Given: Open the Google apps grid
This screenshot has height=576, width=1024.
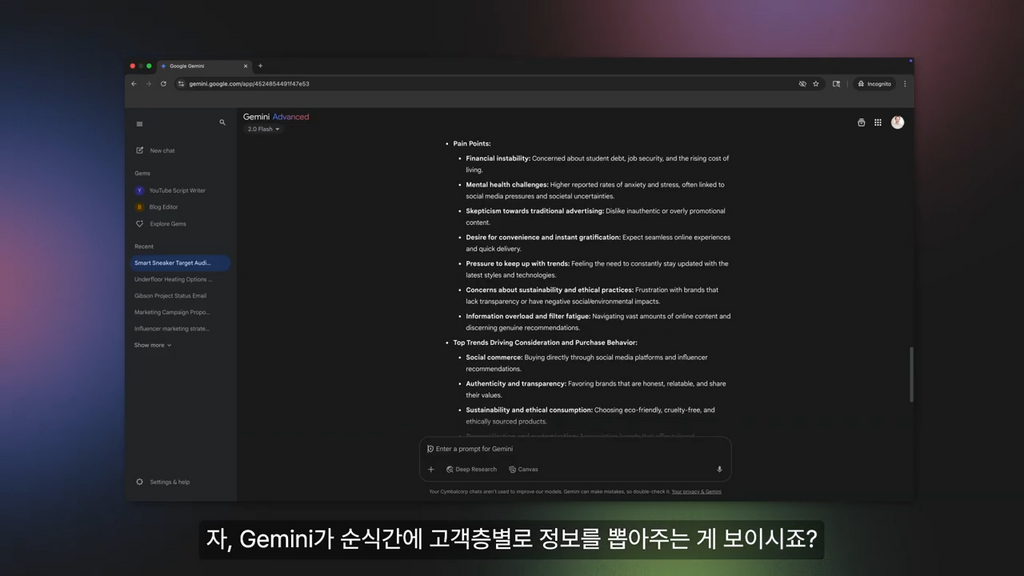Looking at the screenshot, I should coord(878,123).
